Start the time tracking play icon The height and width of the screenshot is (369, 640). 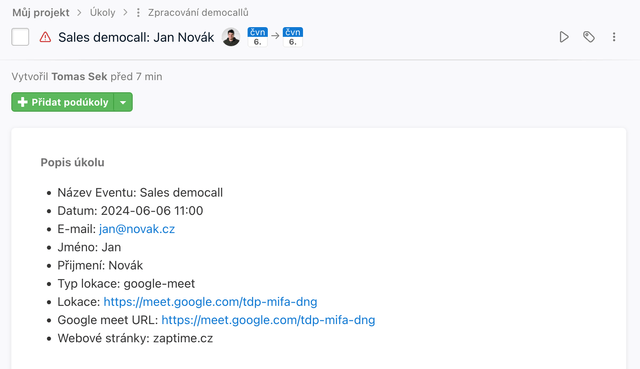[564, 37]
